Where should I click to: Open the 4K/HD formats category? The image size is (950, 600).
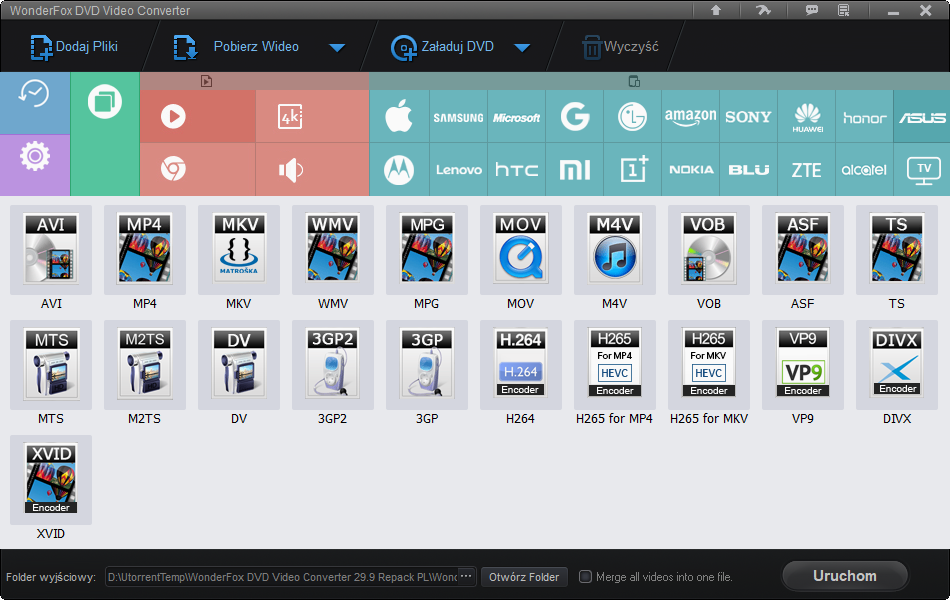pyautogui.click(x=313, y=116)
